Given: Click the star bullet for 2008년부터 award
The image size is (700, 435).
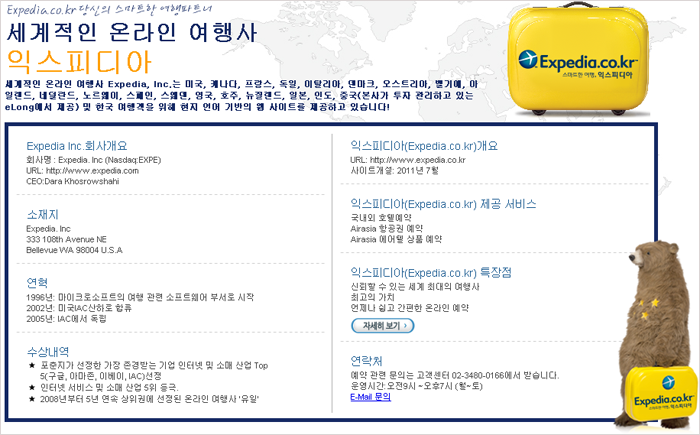Looking at the screenshot, I should (32, 399).
